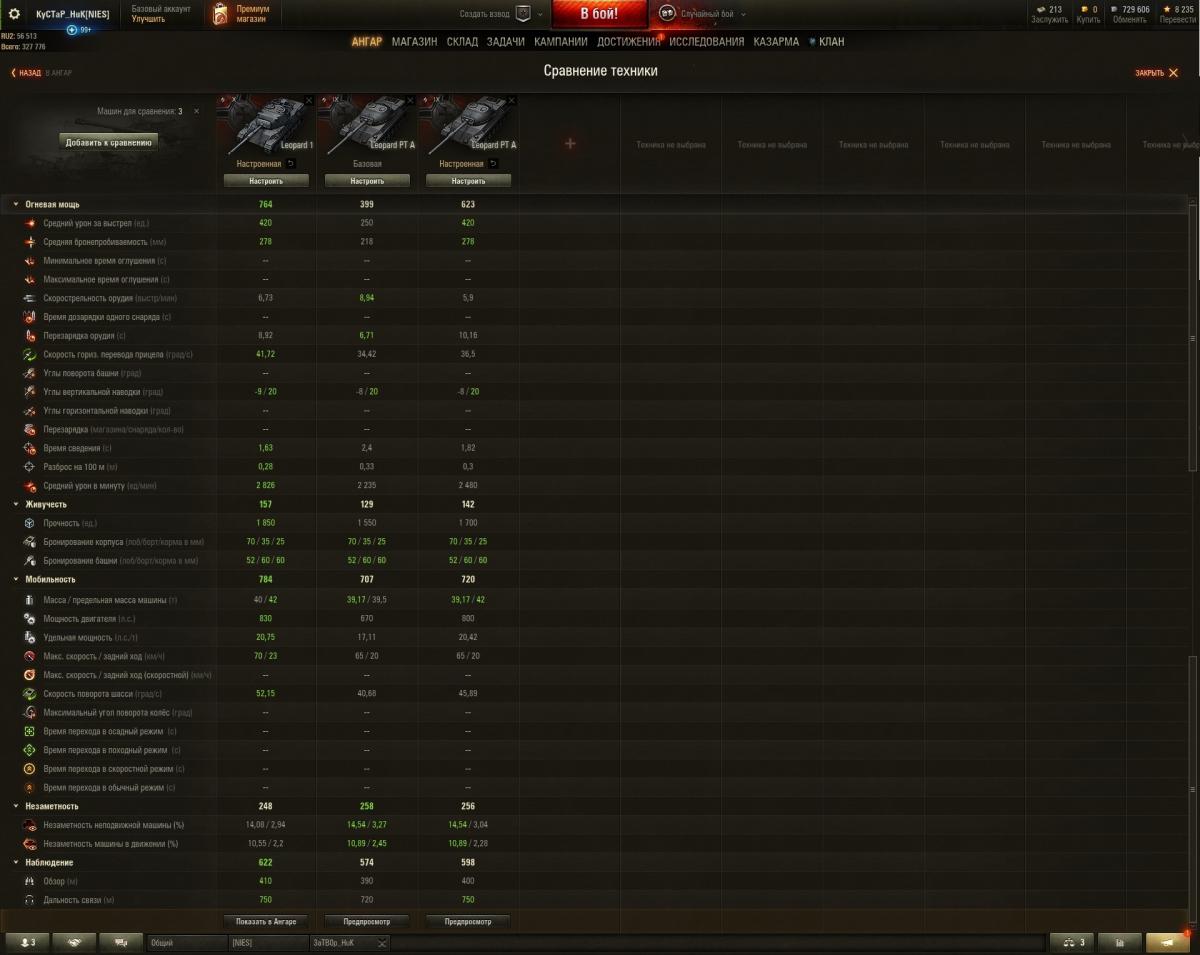Go to the ЗАДАЧИ tab
Image resolution: width=1200 pixels, height=955 pixels.
coord(506,42)
